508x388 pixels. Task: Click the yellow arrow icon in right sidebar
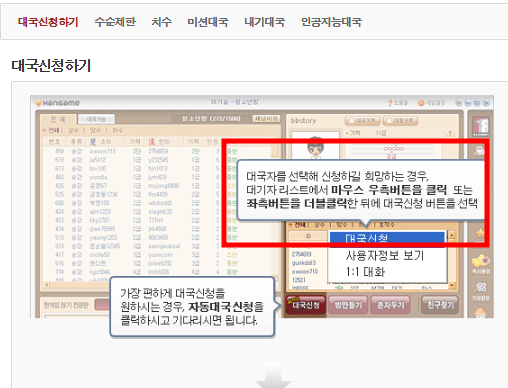click(480, 261)
